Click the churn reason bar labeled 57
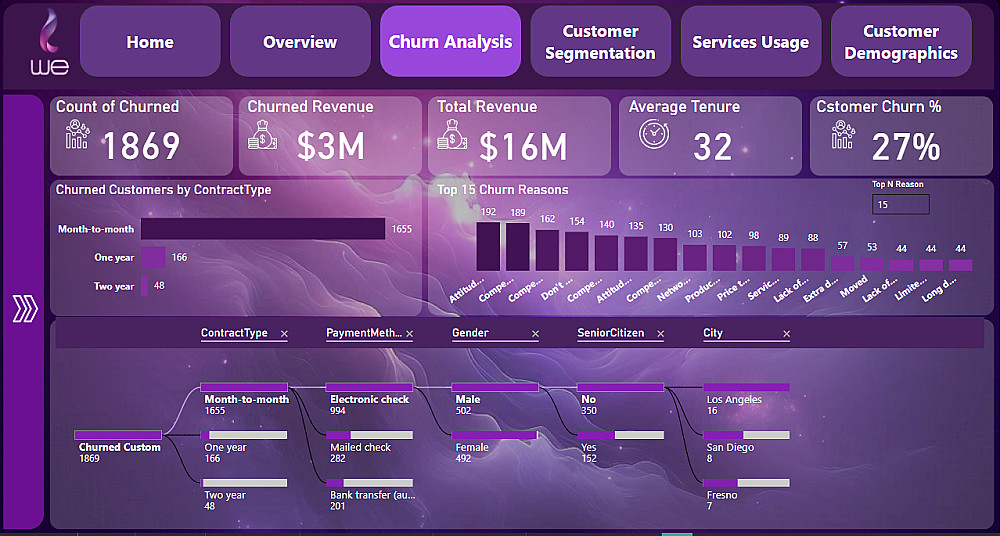The image size is (1000, 536). click(842, 264)
